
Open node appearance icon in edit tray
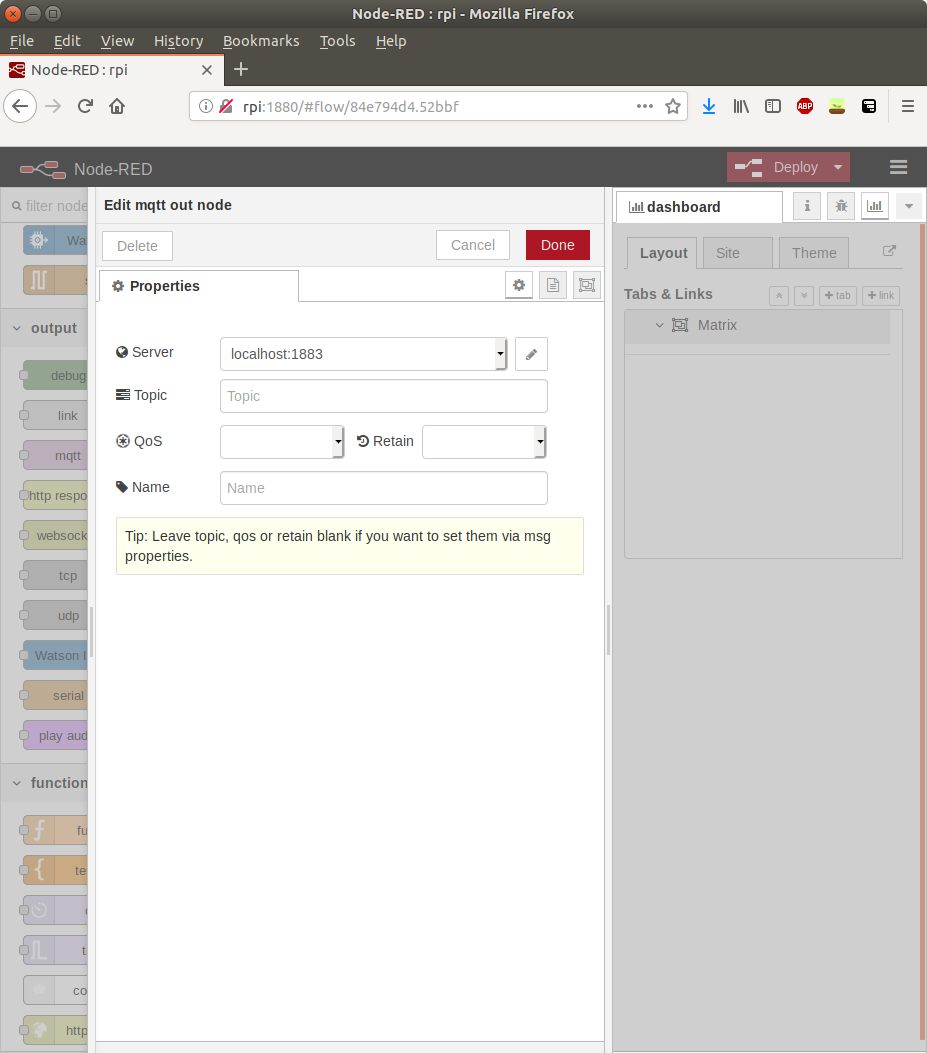point(586,285)
